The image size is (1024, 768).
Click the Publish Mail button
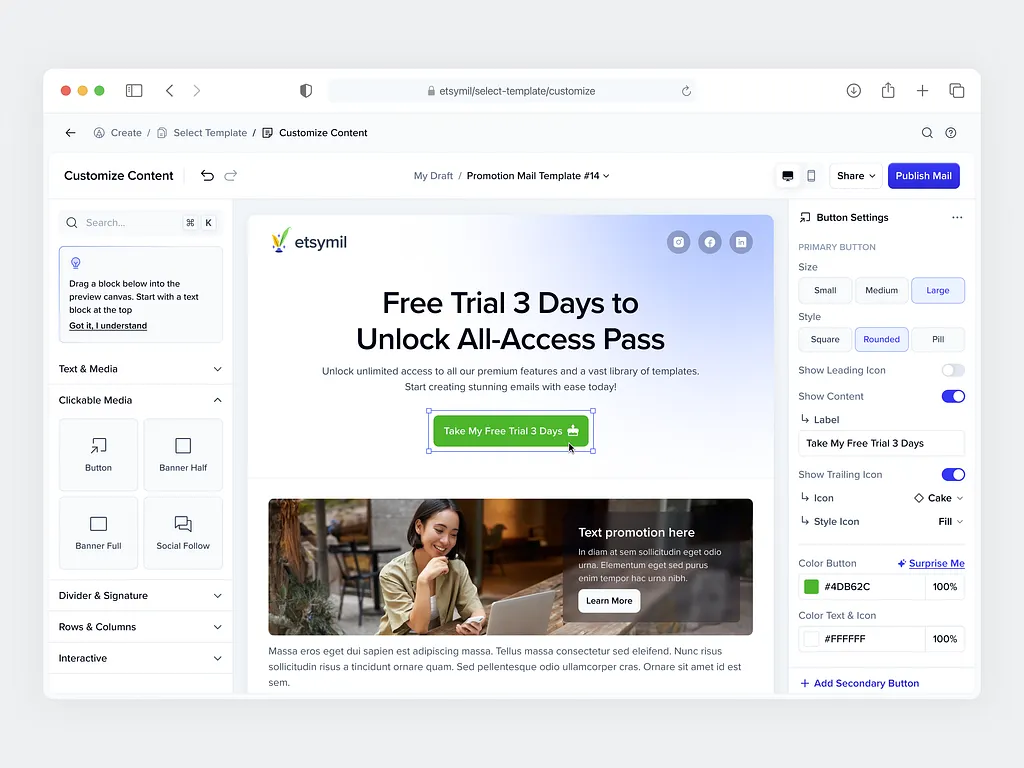[923, 176]
